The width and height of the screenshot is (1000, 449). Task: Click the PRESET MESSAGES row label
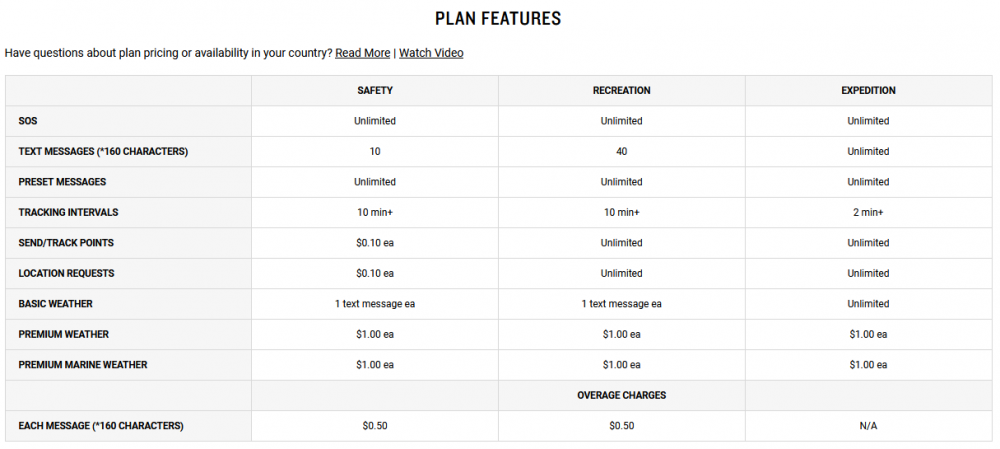point(62,182)
